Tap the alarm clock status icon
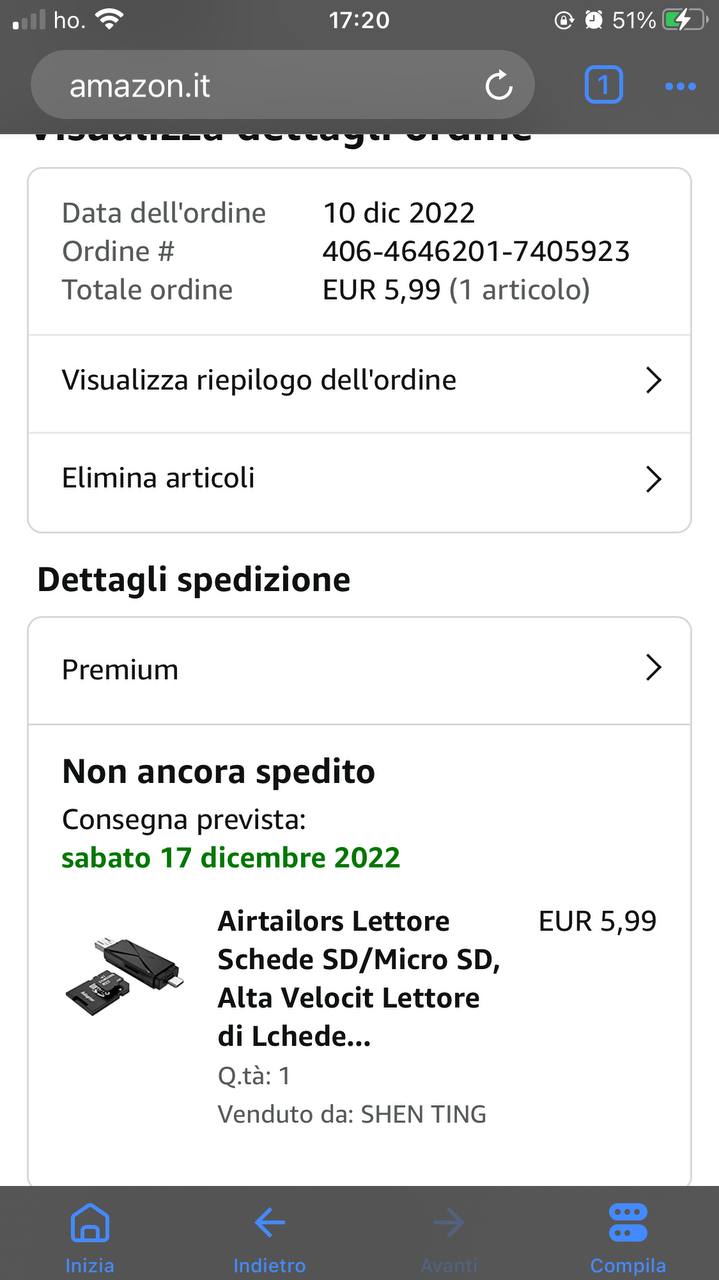Image resolution: width=719 pixels, height=1280 pixels. pyautogui.click(x=594, y=20)
